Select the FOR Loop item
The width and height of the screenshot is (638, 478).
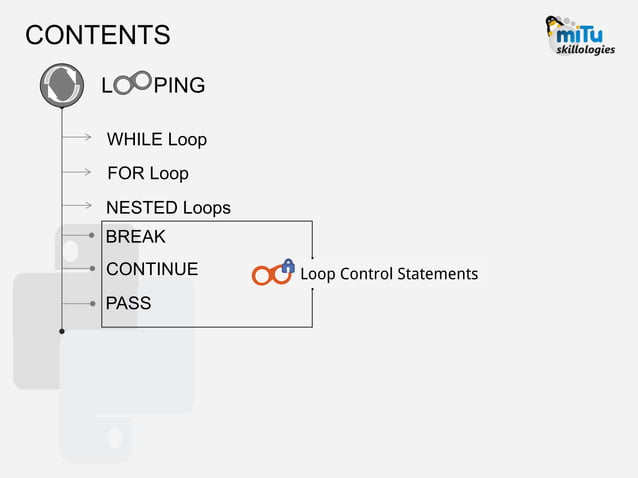pos(148,173)
